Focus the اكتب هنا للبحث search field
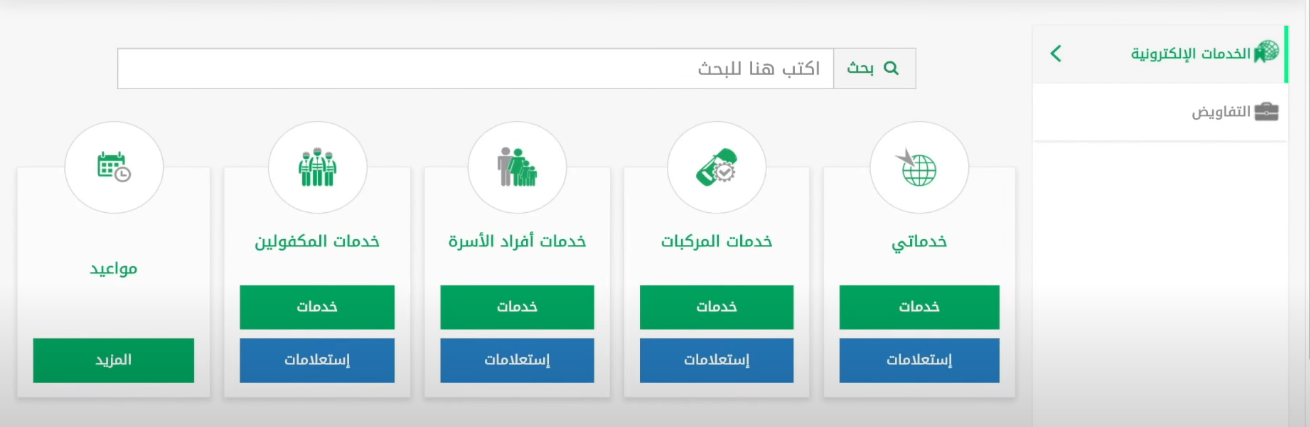 pos(476,68)
